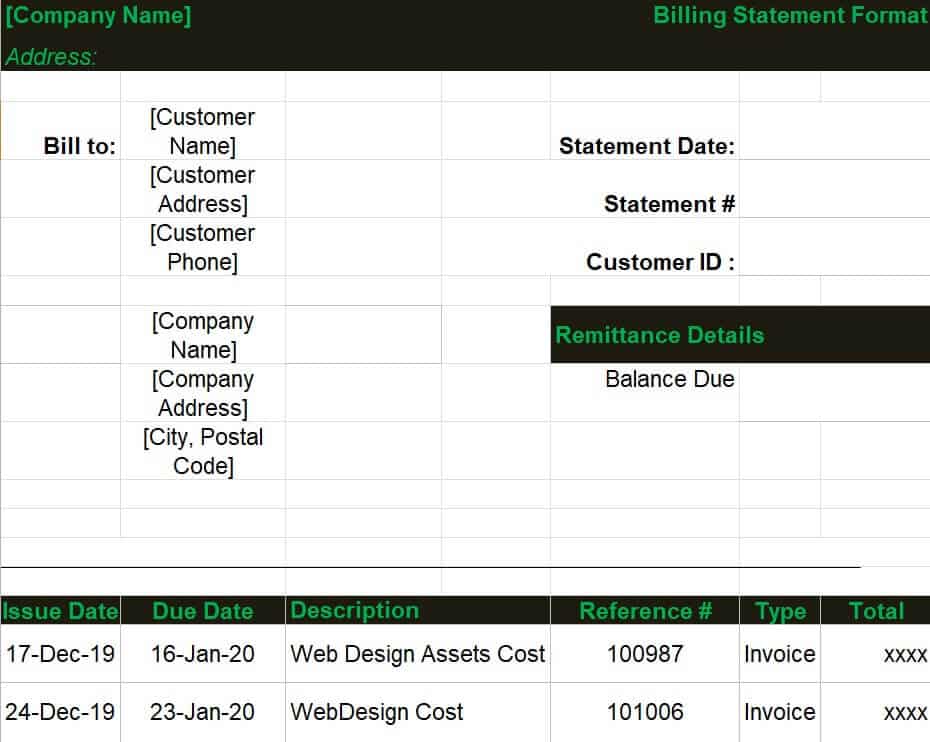The image size is (930, 742).
Task: Select the Billing Statement Format title
Action: click(x=790, y=16)
